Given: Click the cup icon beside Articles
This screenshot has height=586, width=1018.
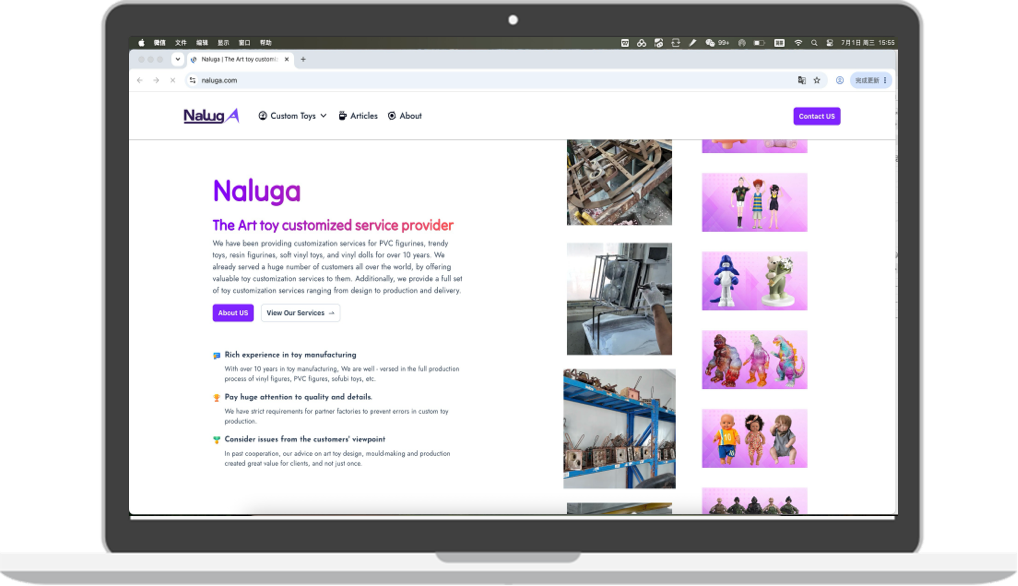Looking at the screenshot, I should tap(342, 116).
